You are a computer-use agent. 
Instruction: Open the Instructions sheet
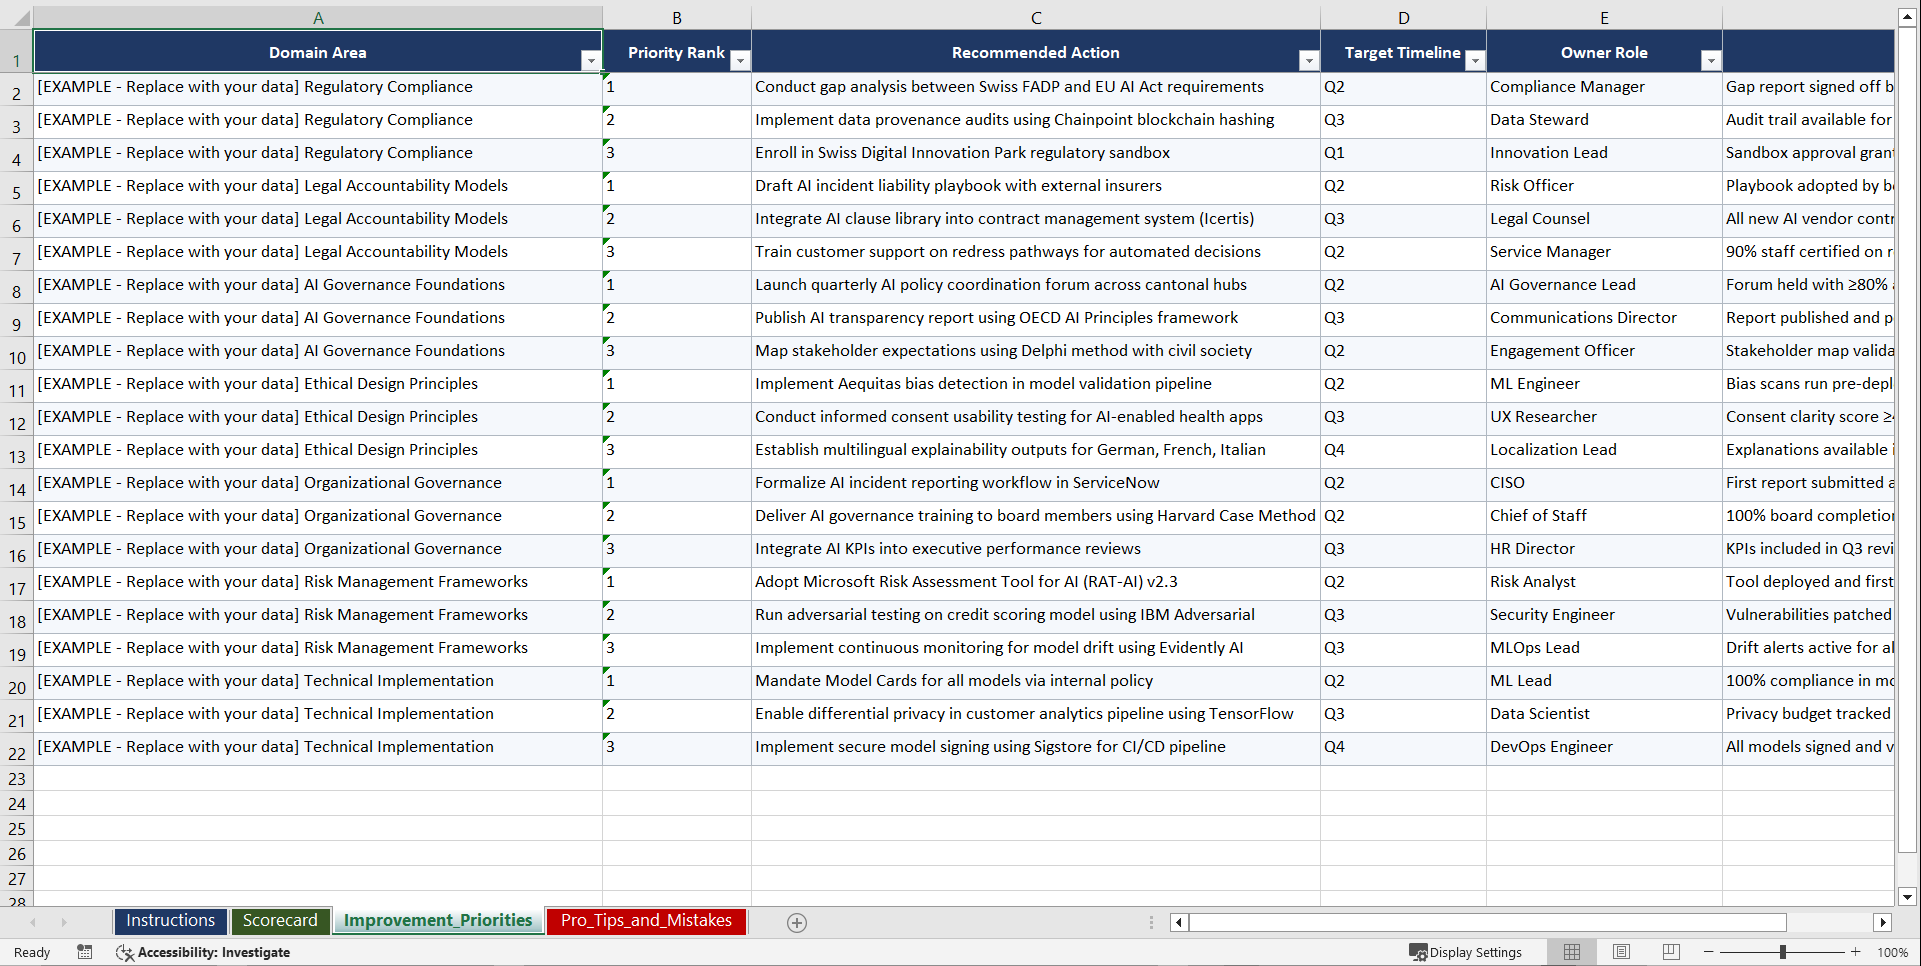tap(170, 920)
